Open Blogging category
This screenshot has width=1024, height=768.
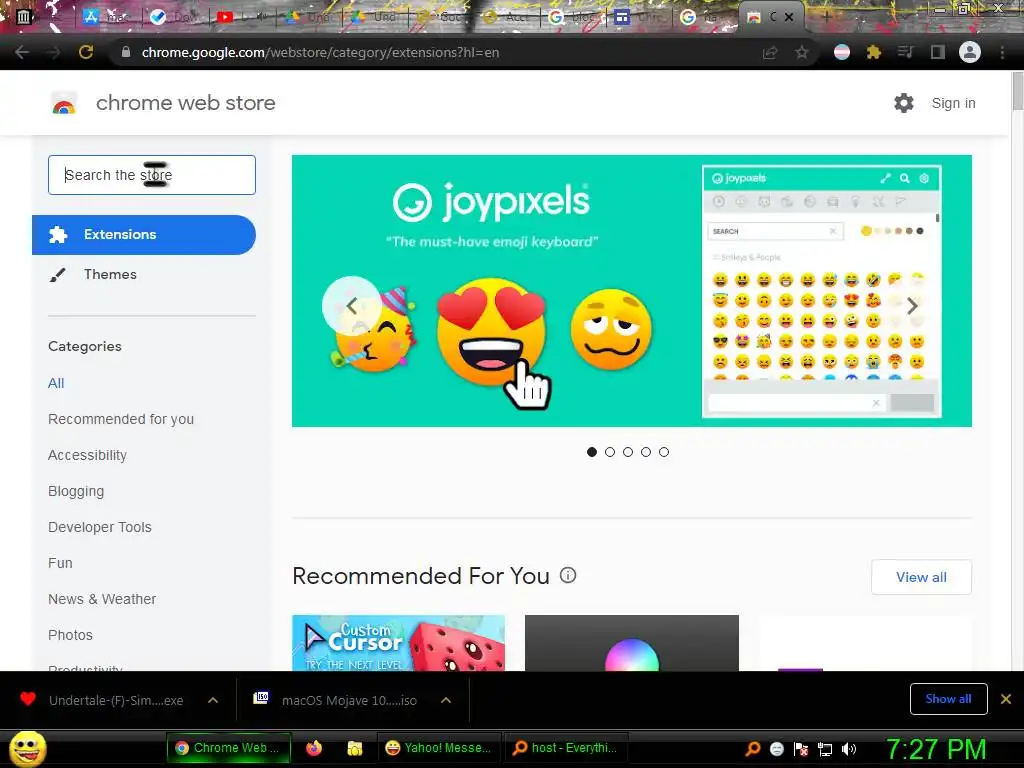coord(76,491)
